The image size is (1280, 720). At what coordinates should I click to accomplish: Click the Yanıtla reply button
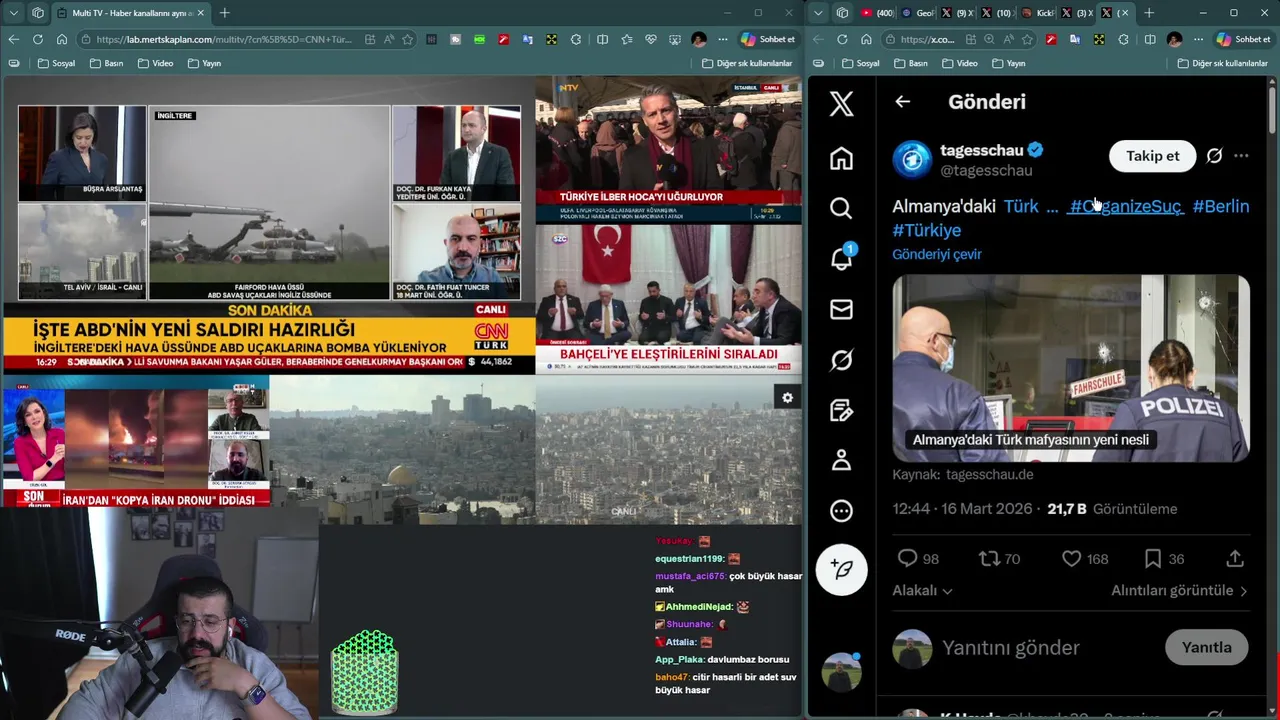click(1206, 647)
